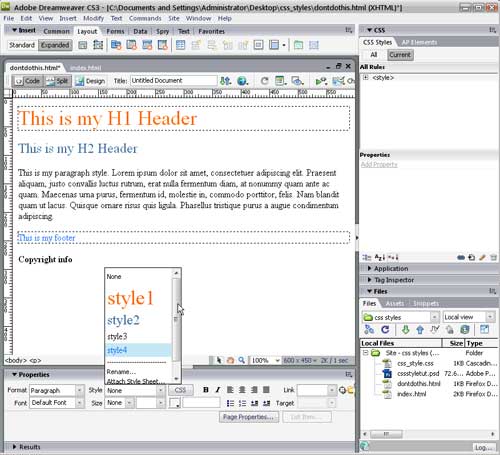The height and width of the screenshot is (455, 500).
Task: Open the Commands menu
Action: pyautogui.click(x=145, y=18)
